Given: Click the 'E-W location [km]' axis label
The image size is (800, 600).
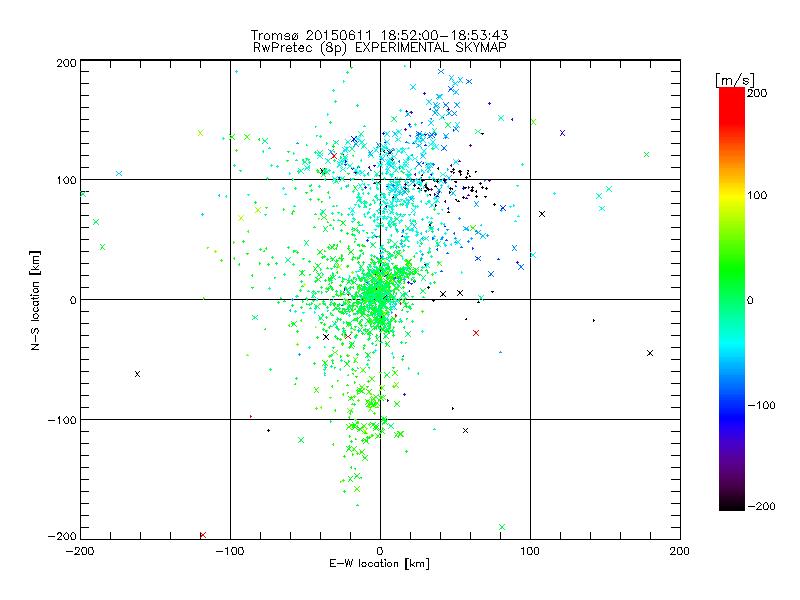Looking at the screenshot, I should tap(379, 564).
